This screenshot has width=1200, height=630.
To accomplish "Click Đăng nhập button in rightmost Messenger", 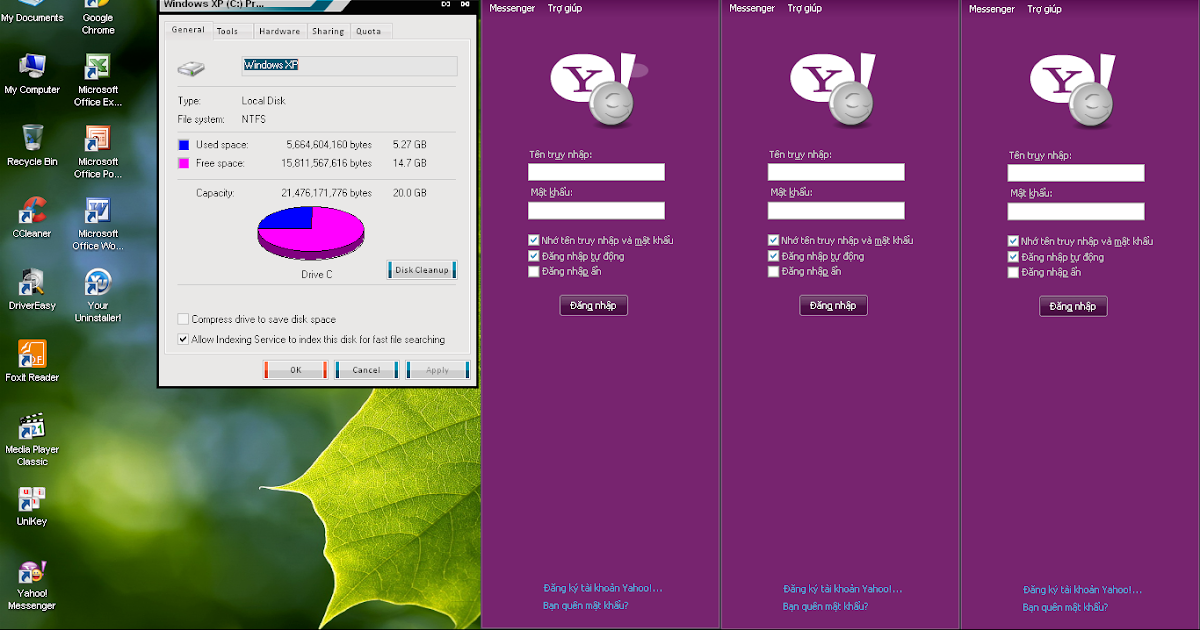I will click(1074, 306).
